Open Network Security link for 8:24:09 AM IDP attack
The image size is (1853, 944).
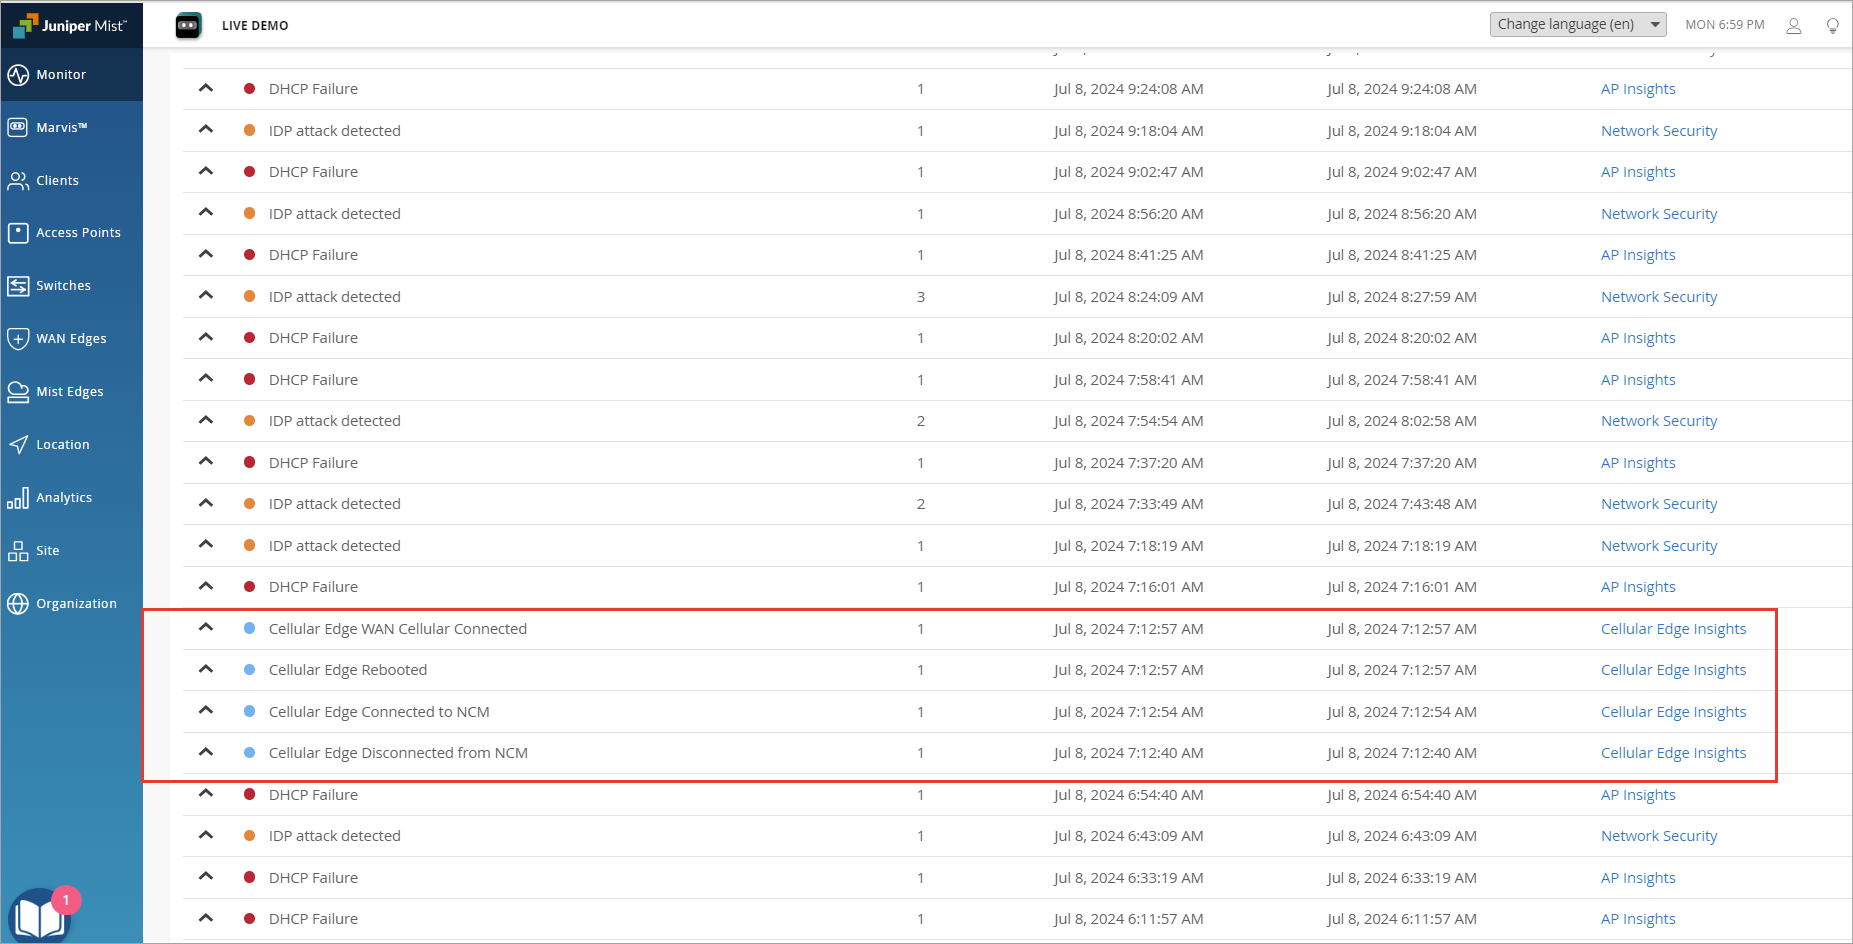[x=1658, y=297]
